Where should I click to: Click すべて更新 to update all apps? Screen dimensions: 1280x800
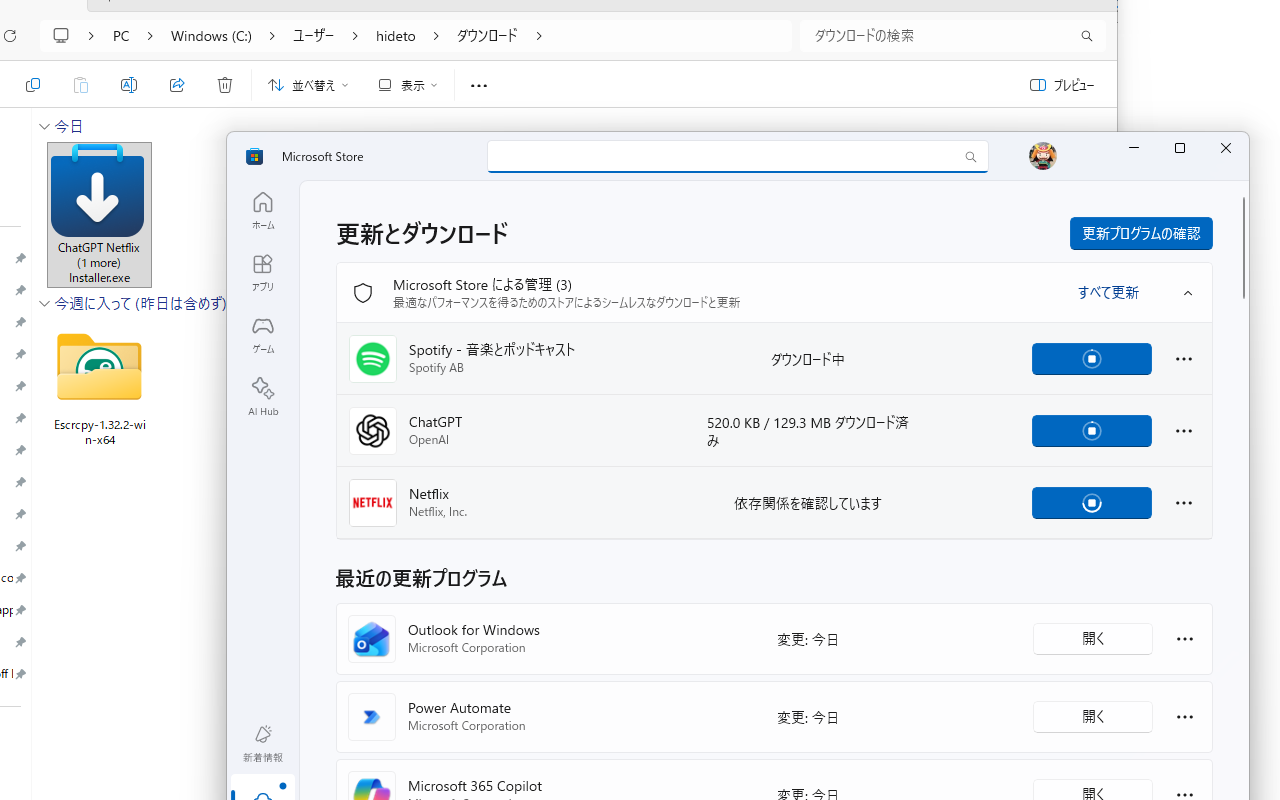[x=1107, y=292]
